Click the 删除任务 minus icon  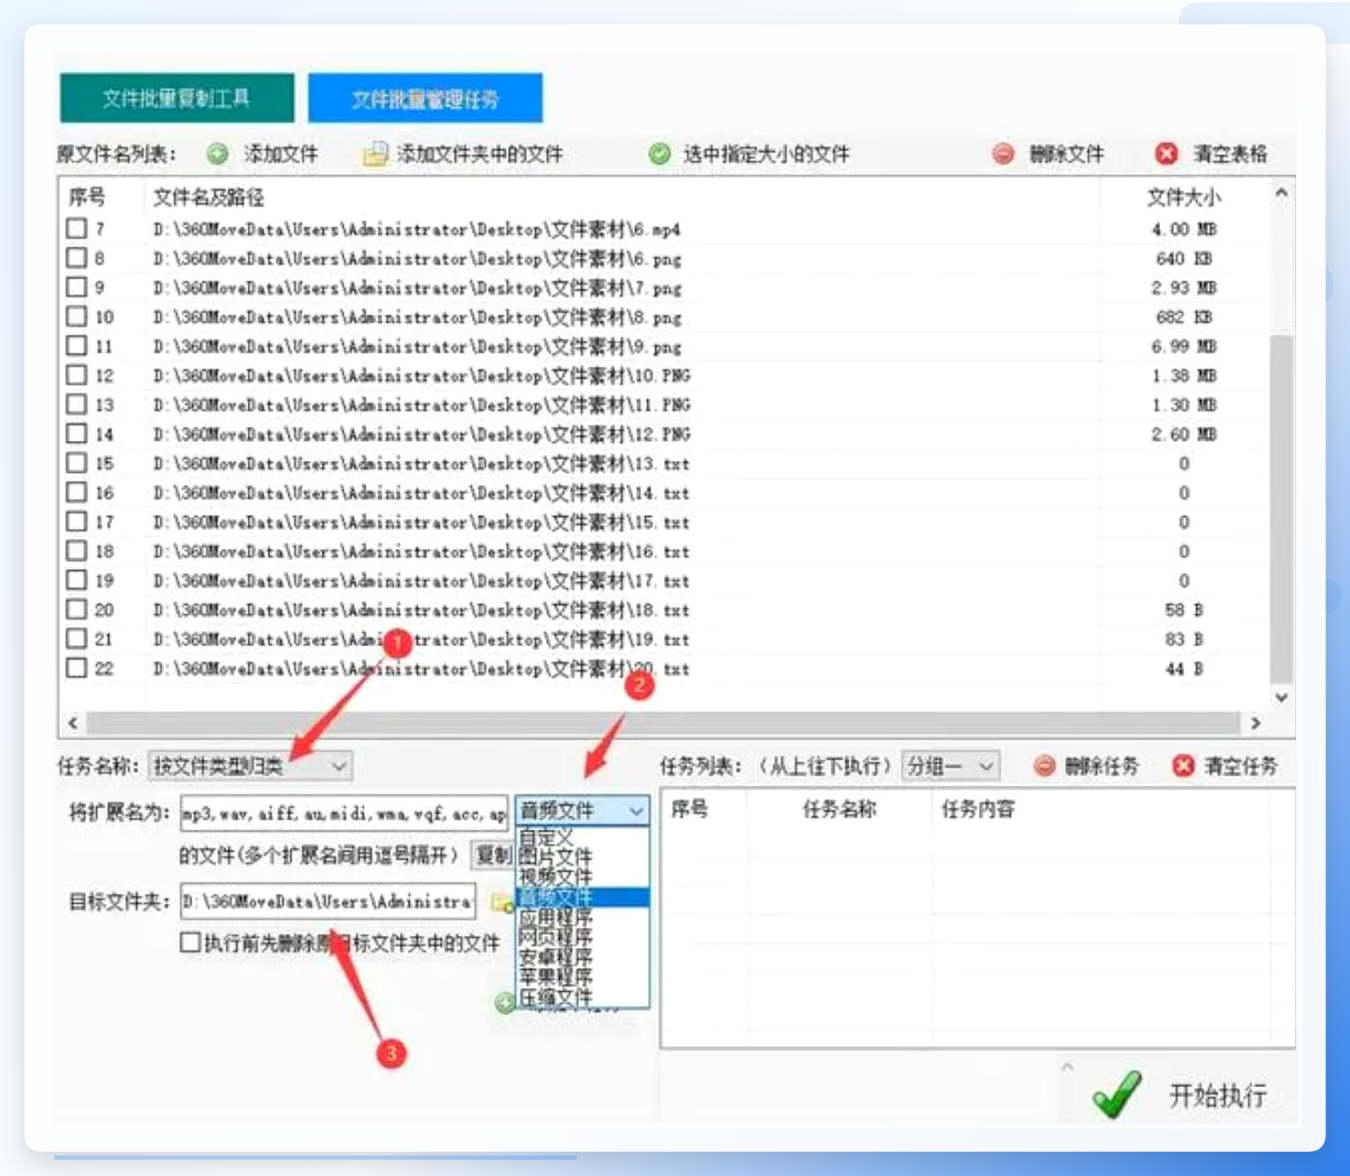tap(1044, 766)
